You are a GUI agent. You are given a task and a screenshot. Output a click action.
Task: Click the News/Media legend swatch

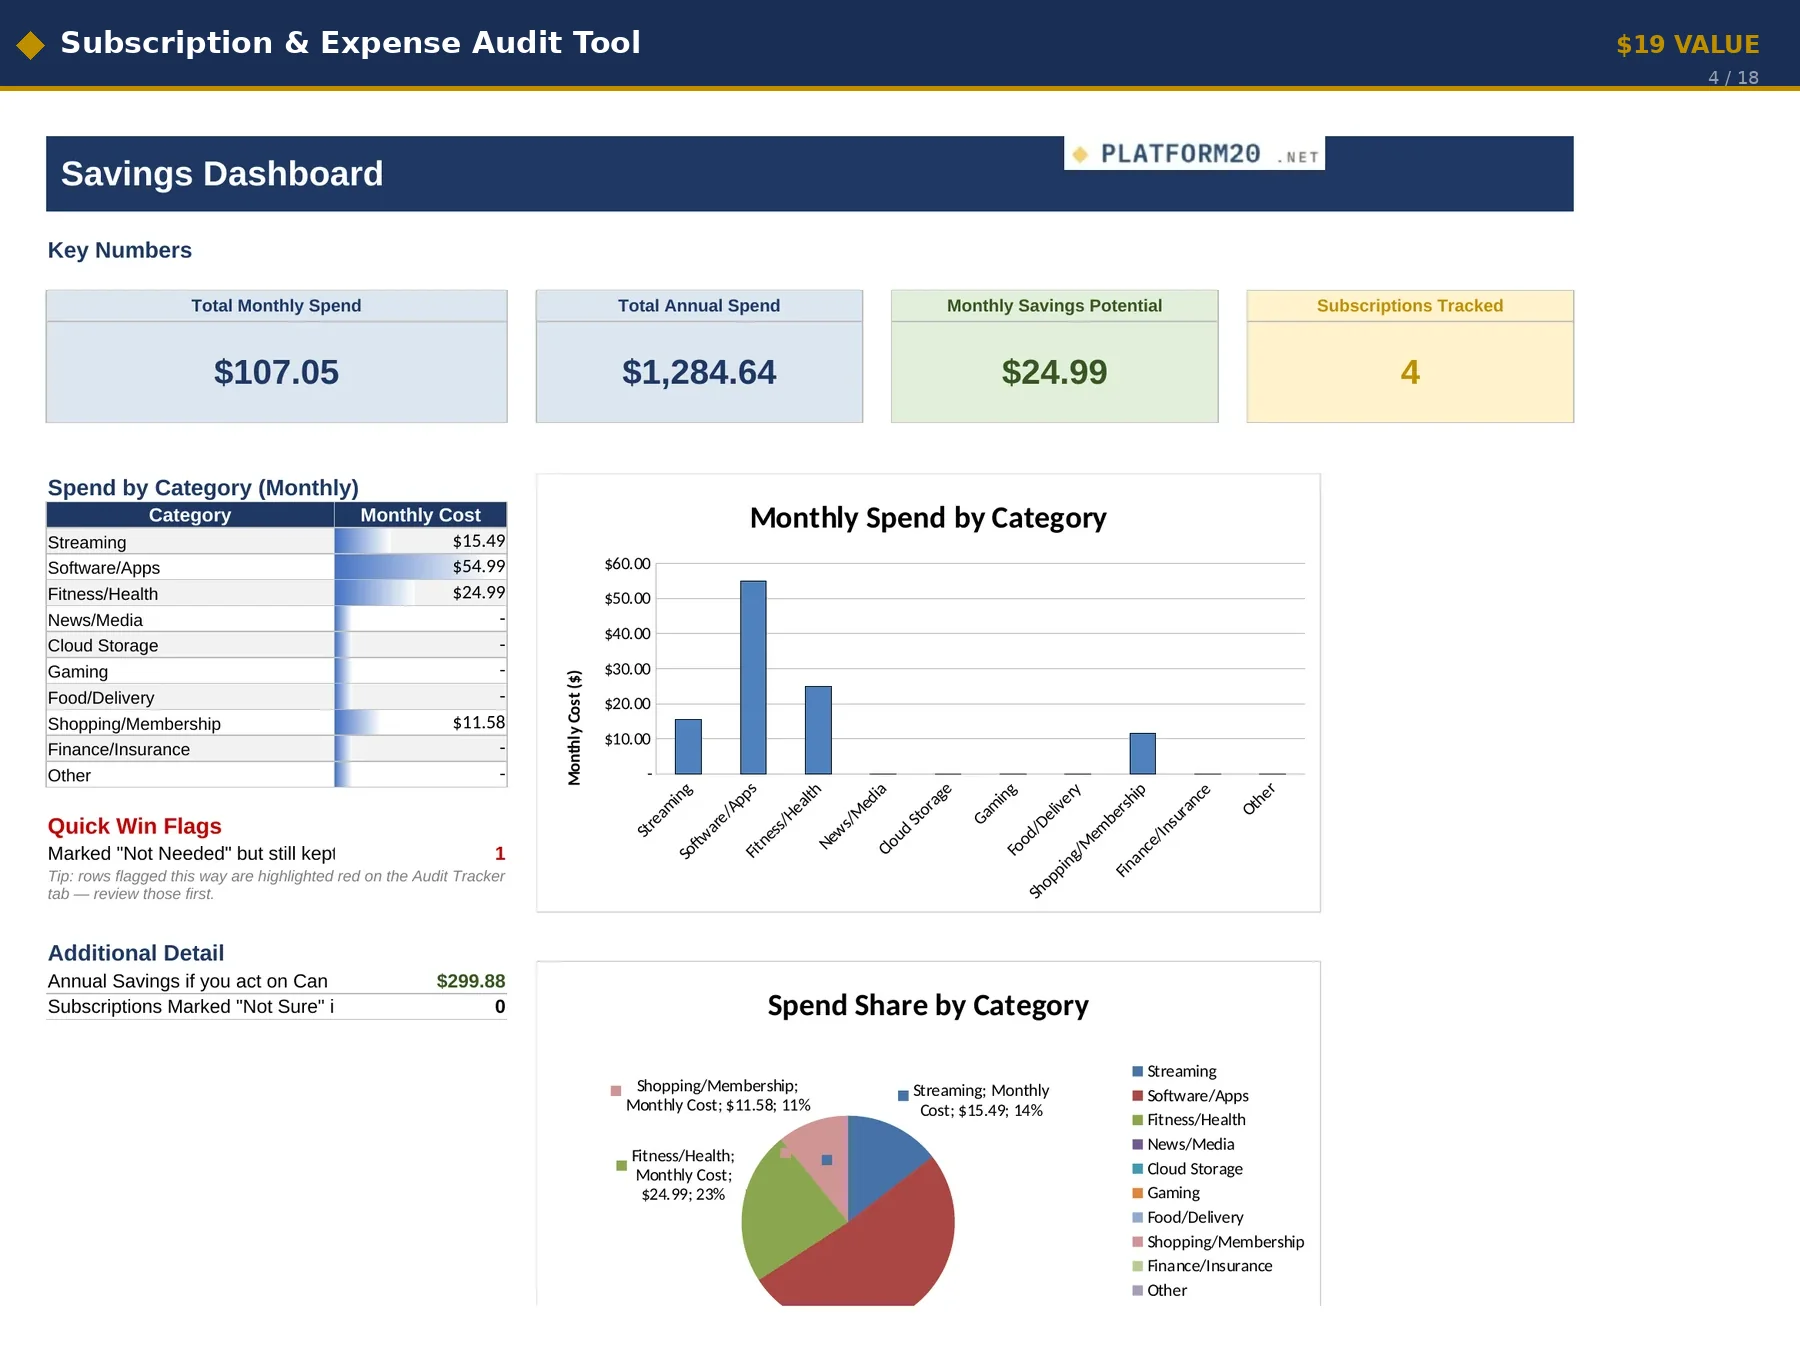[x=1137, y=1144]
